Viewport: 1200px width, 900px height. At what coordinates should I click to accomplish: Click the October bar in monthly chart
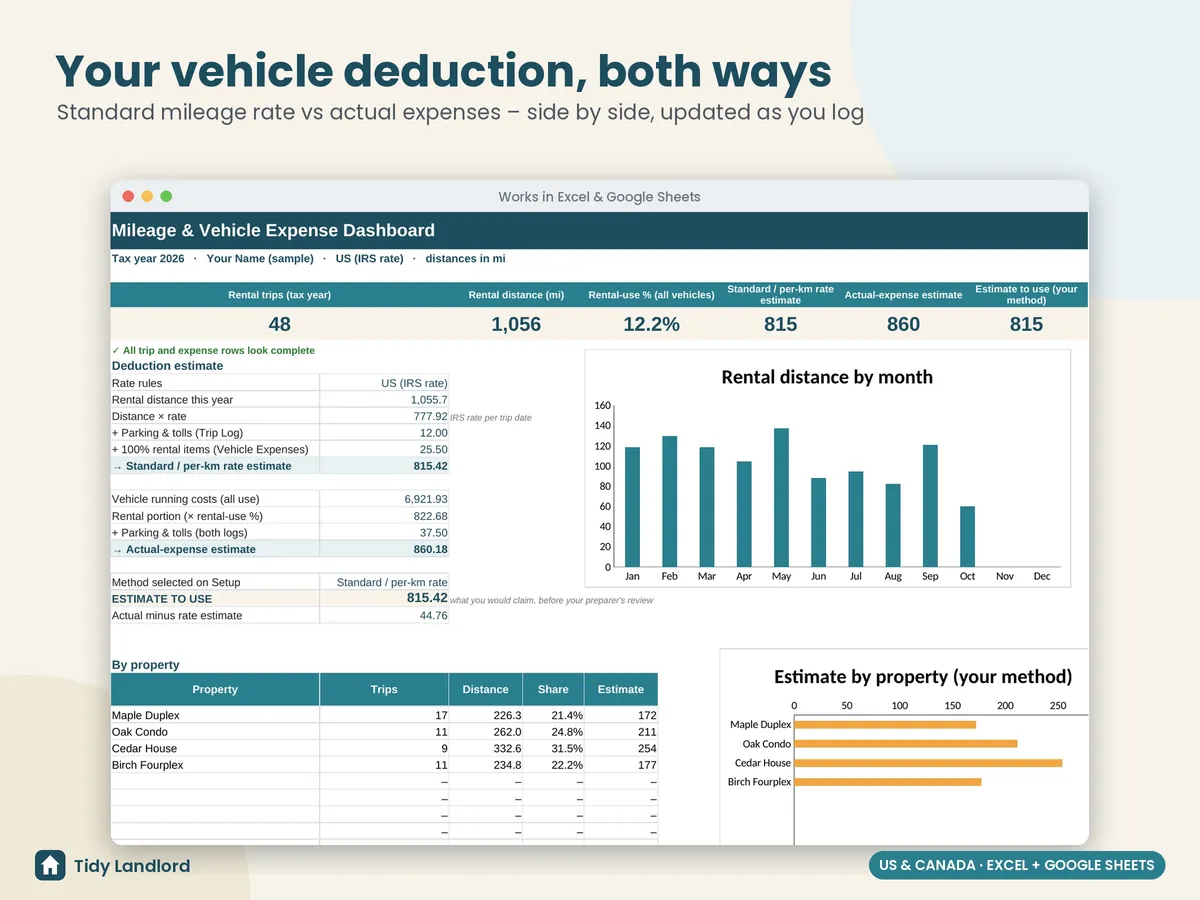[967, 537]
